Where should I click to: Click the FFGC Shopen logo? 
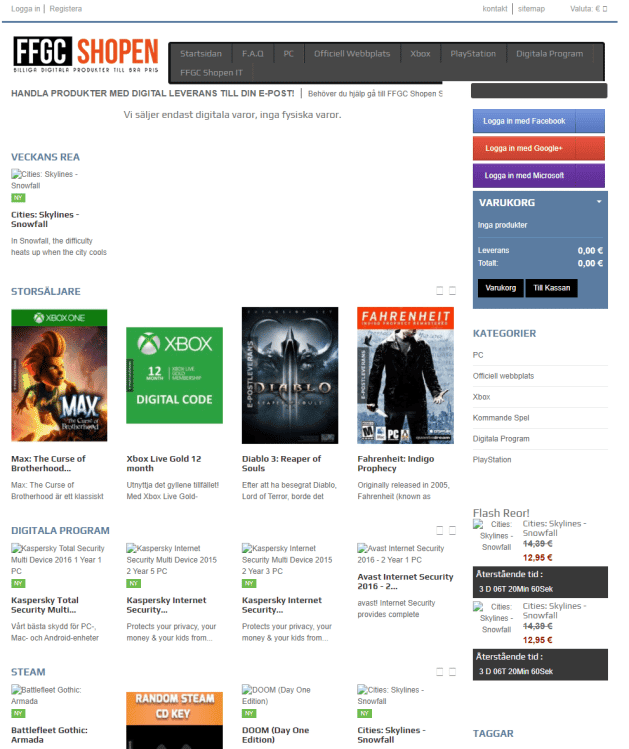point(85,54)
